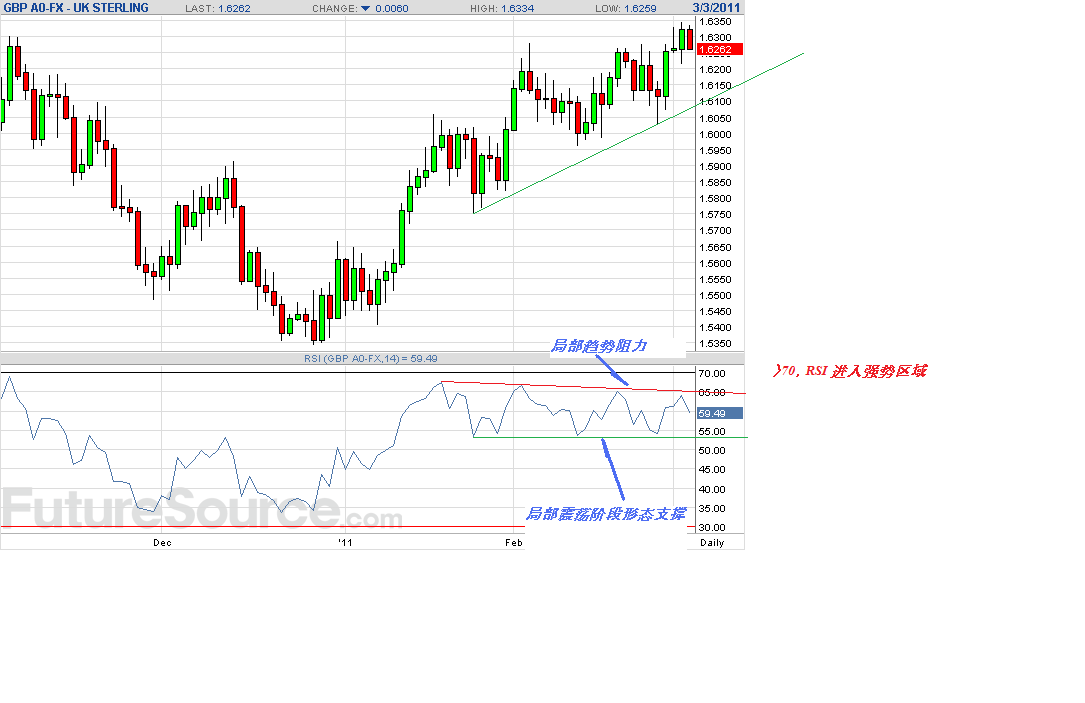Image resolution: width=1085 pixels, height=703 pixels.
Task: Click the 1.5600 price axis label
Action: point(715,263)
